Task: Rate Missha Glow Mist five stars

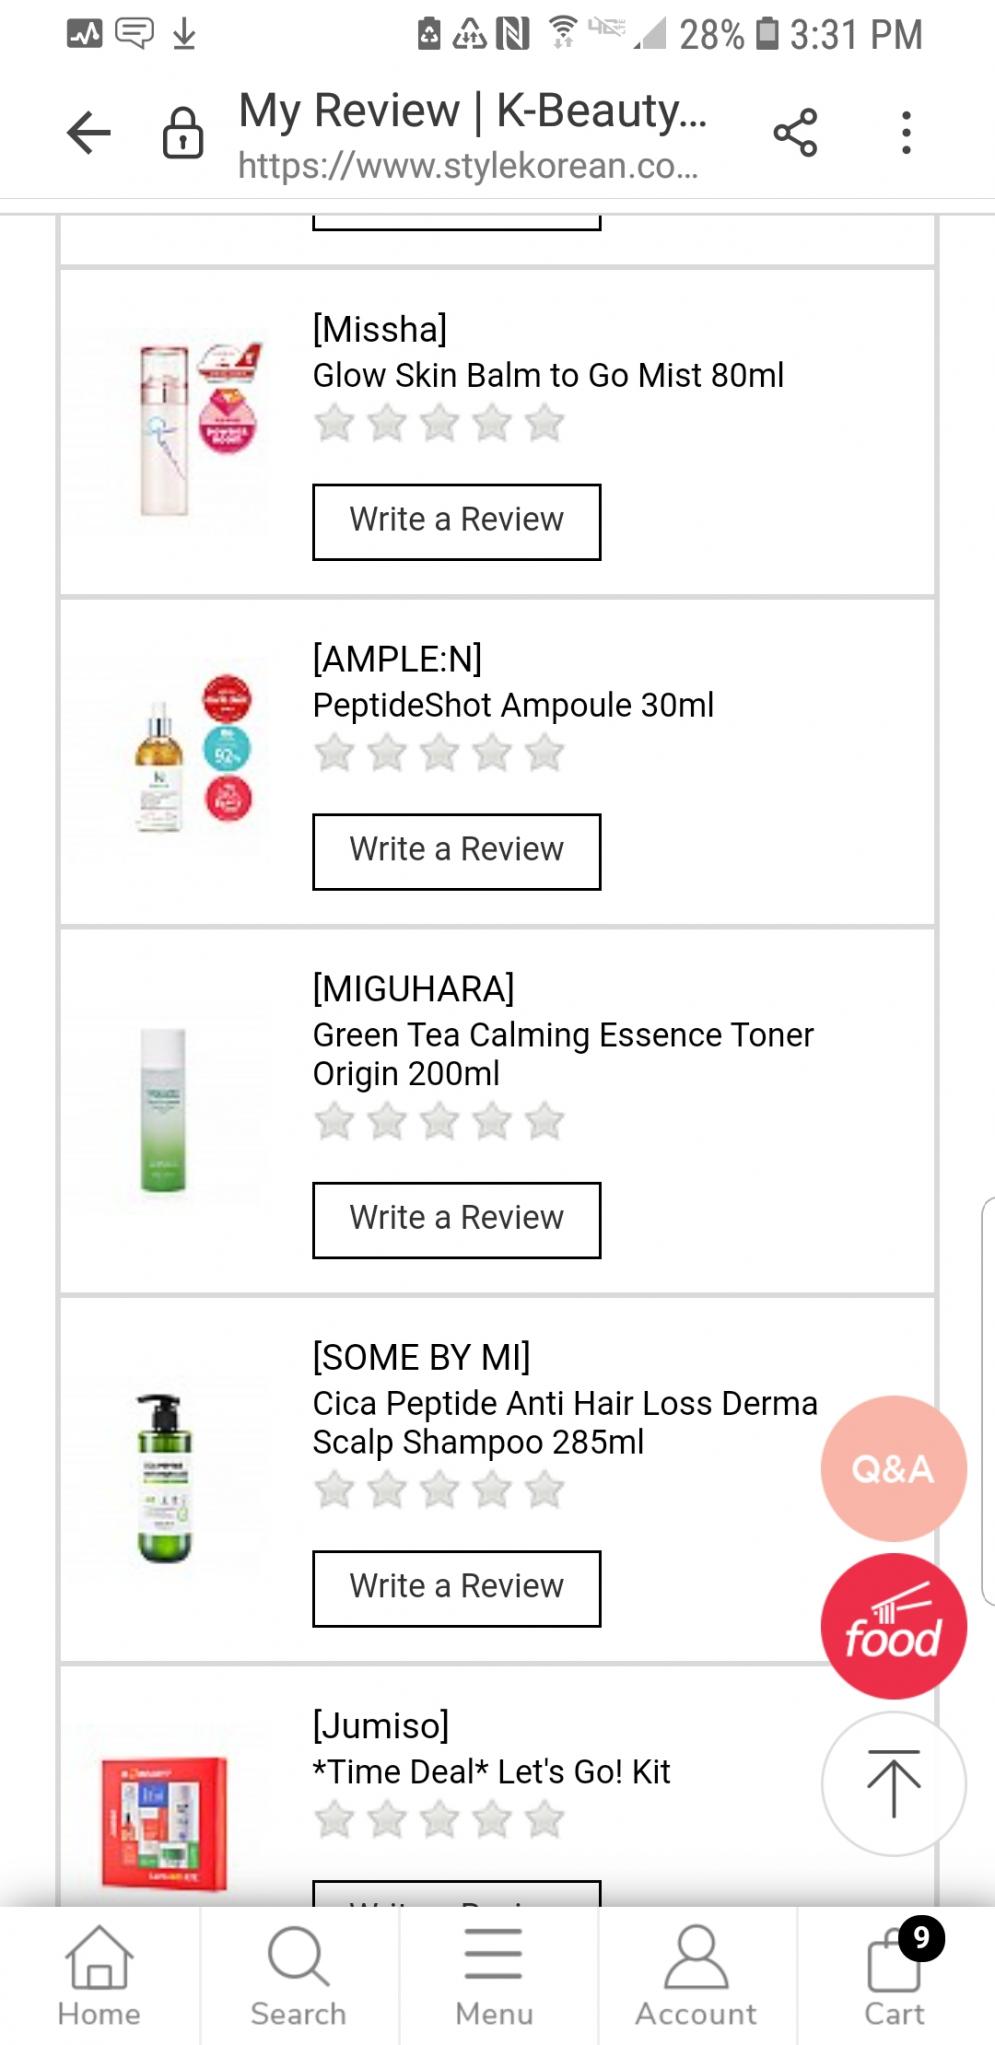Action: click(545, 423)
